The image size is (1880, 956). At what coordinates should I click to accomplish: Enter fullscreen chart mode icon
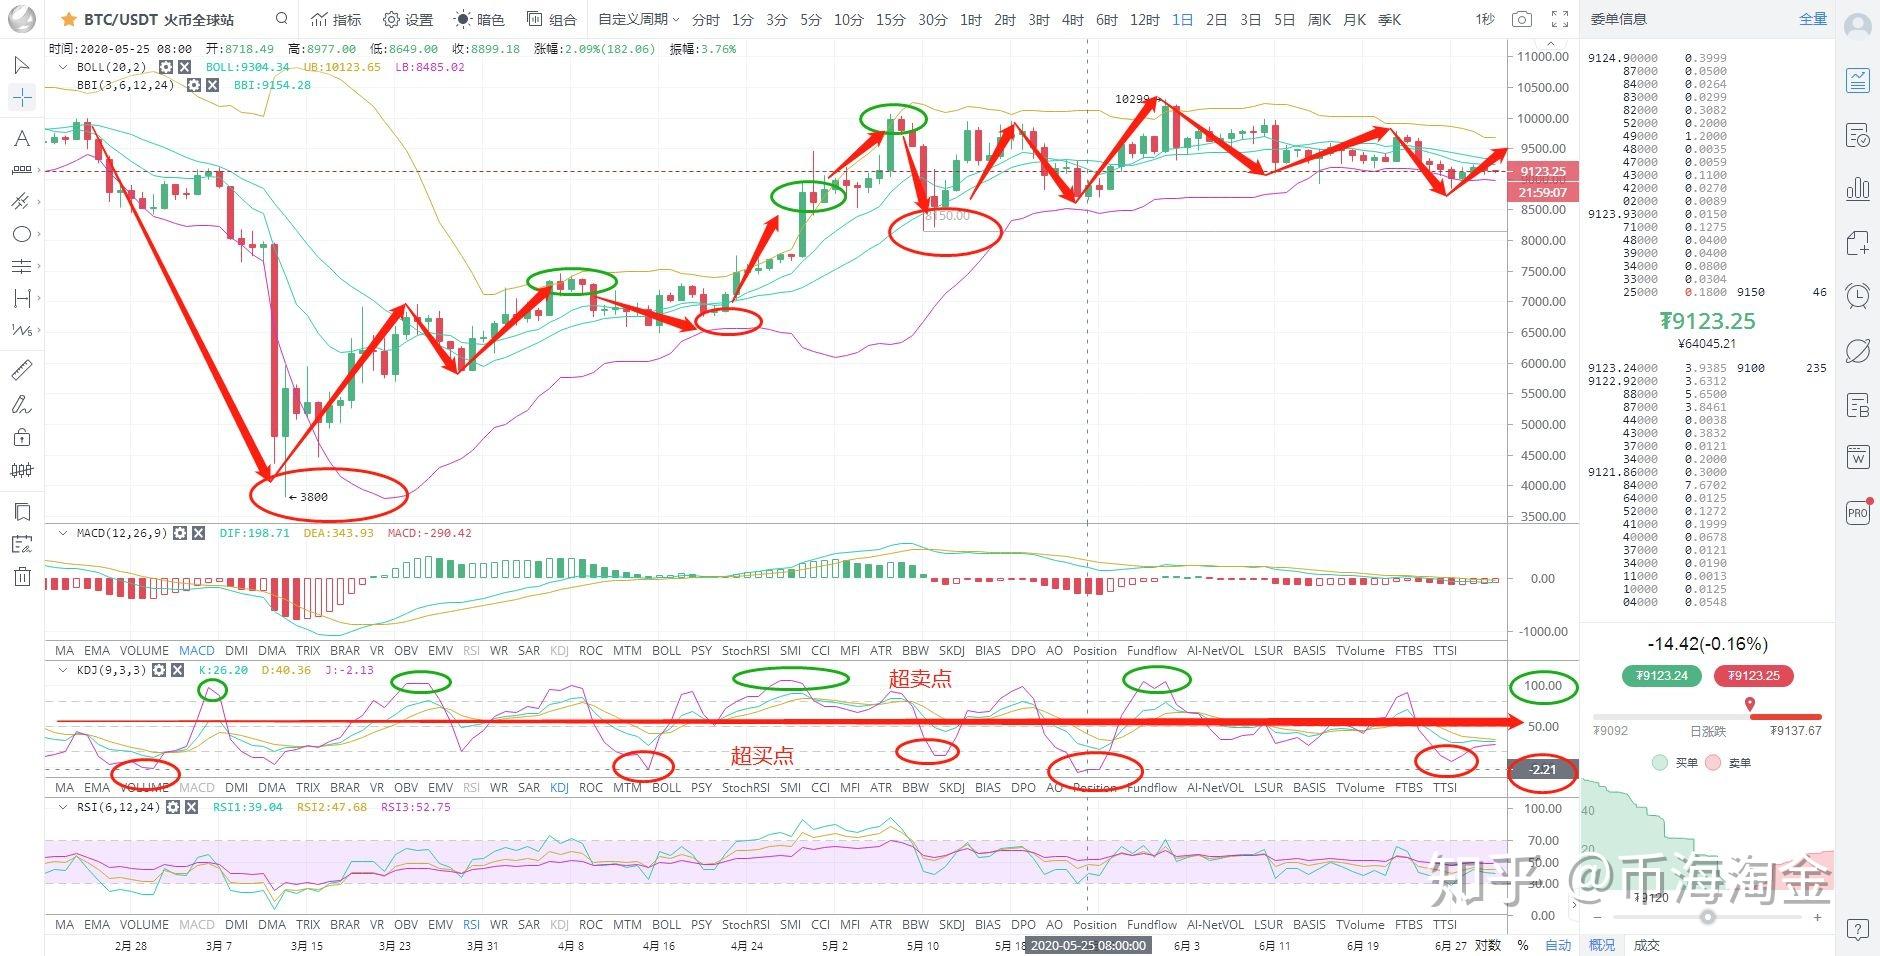point(1559,19)
